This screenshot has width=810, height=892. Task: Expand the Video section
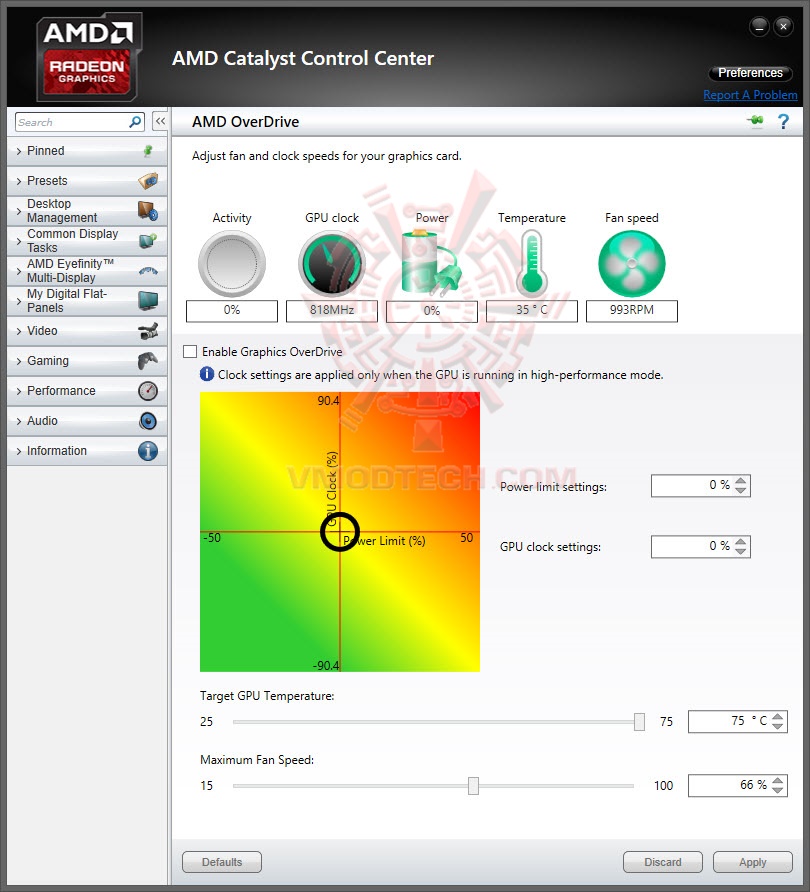87,331
